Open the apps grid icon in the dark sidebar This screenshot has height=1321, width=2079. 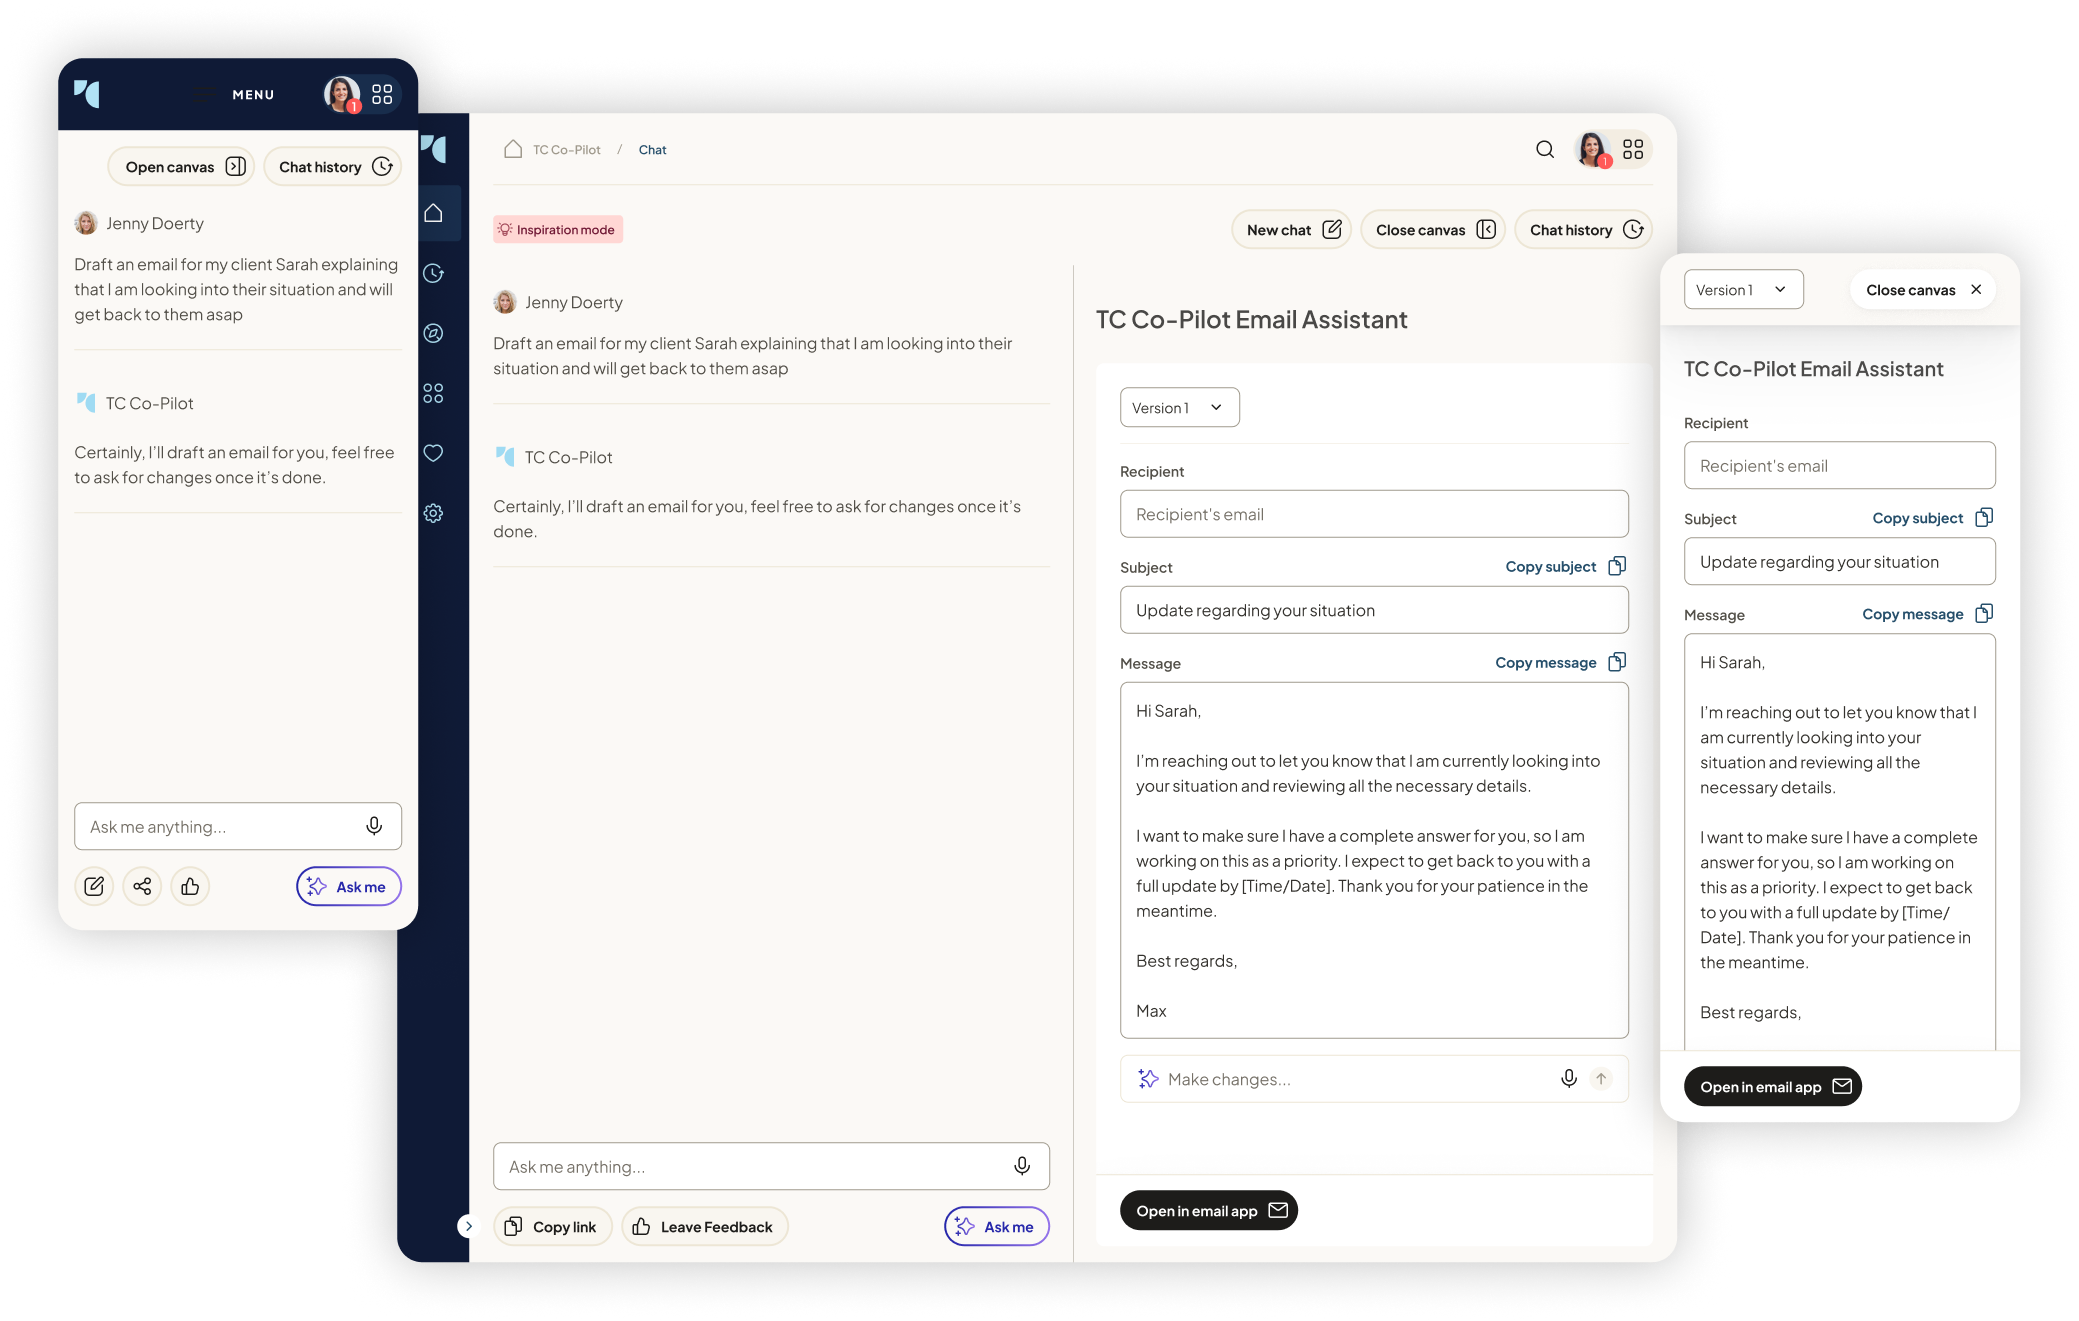434,393
